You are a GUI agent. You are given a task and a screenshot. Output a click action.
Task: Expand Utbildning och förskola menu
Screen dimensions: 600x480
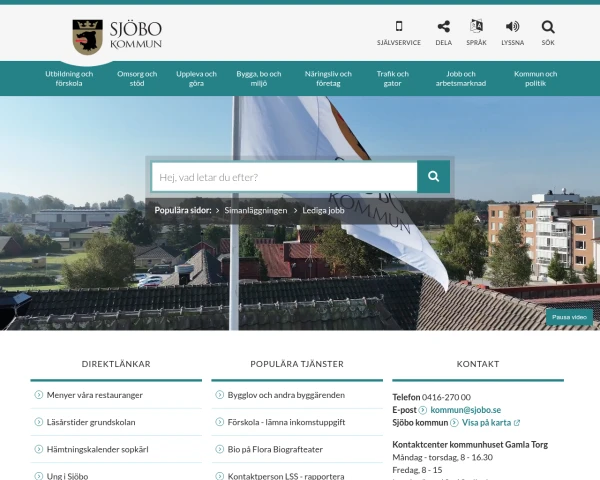coord(69,78)
